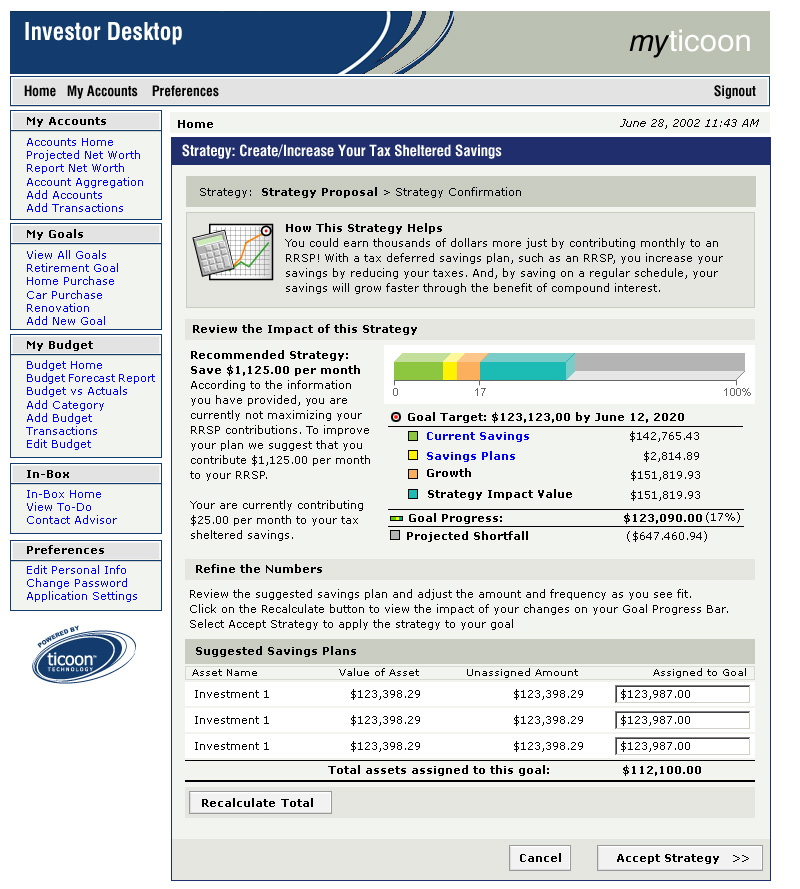Viewport: 800px width, 889px height.
Task: Click the yellow Savings Plans legend square
Action: pyautogui.click(x=413, y=456)
